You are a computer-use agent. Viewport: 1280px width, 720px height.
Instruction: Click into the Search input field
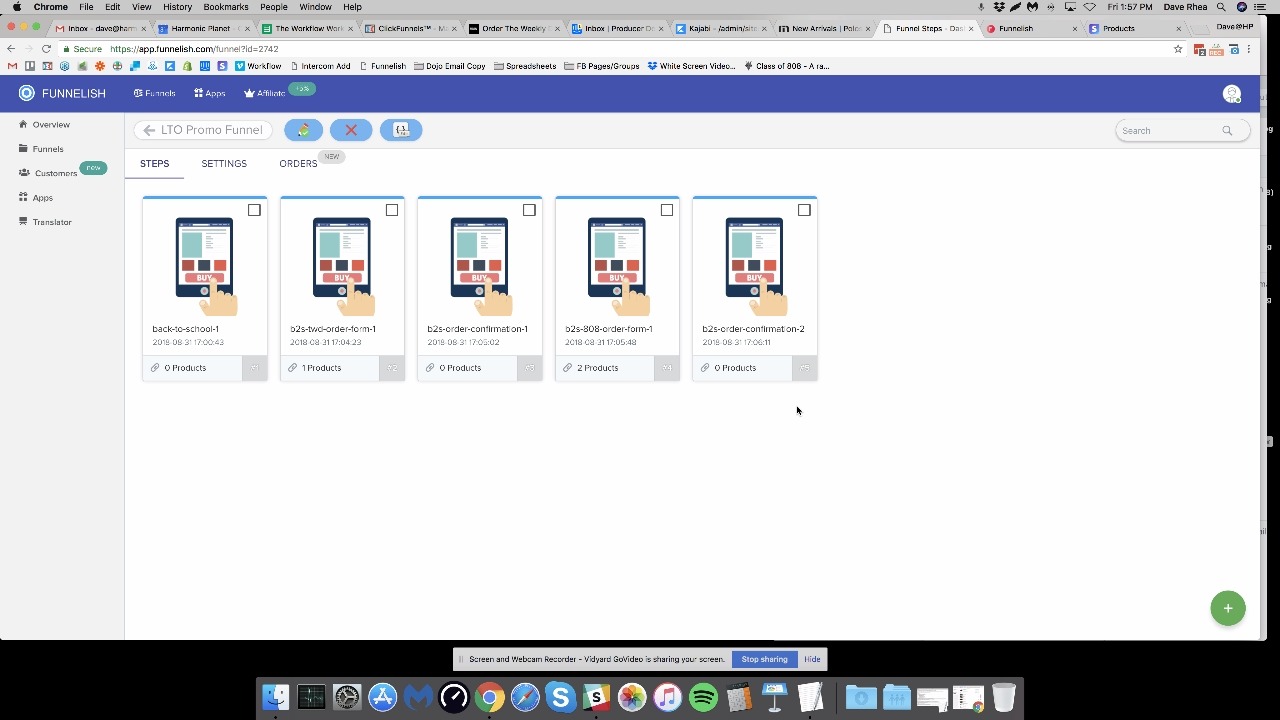pyautogui.click(x=1168, y=131)
